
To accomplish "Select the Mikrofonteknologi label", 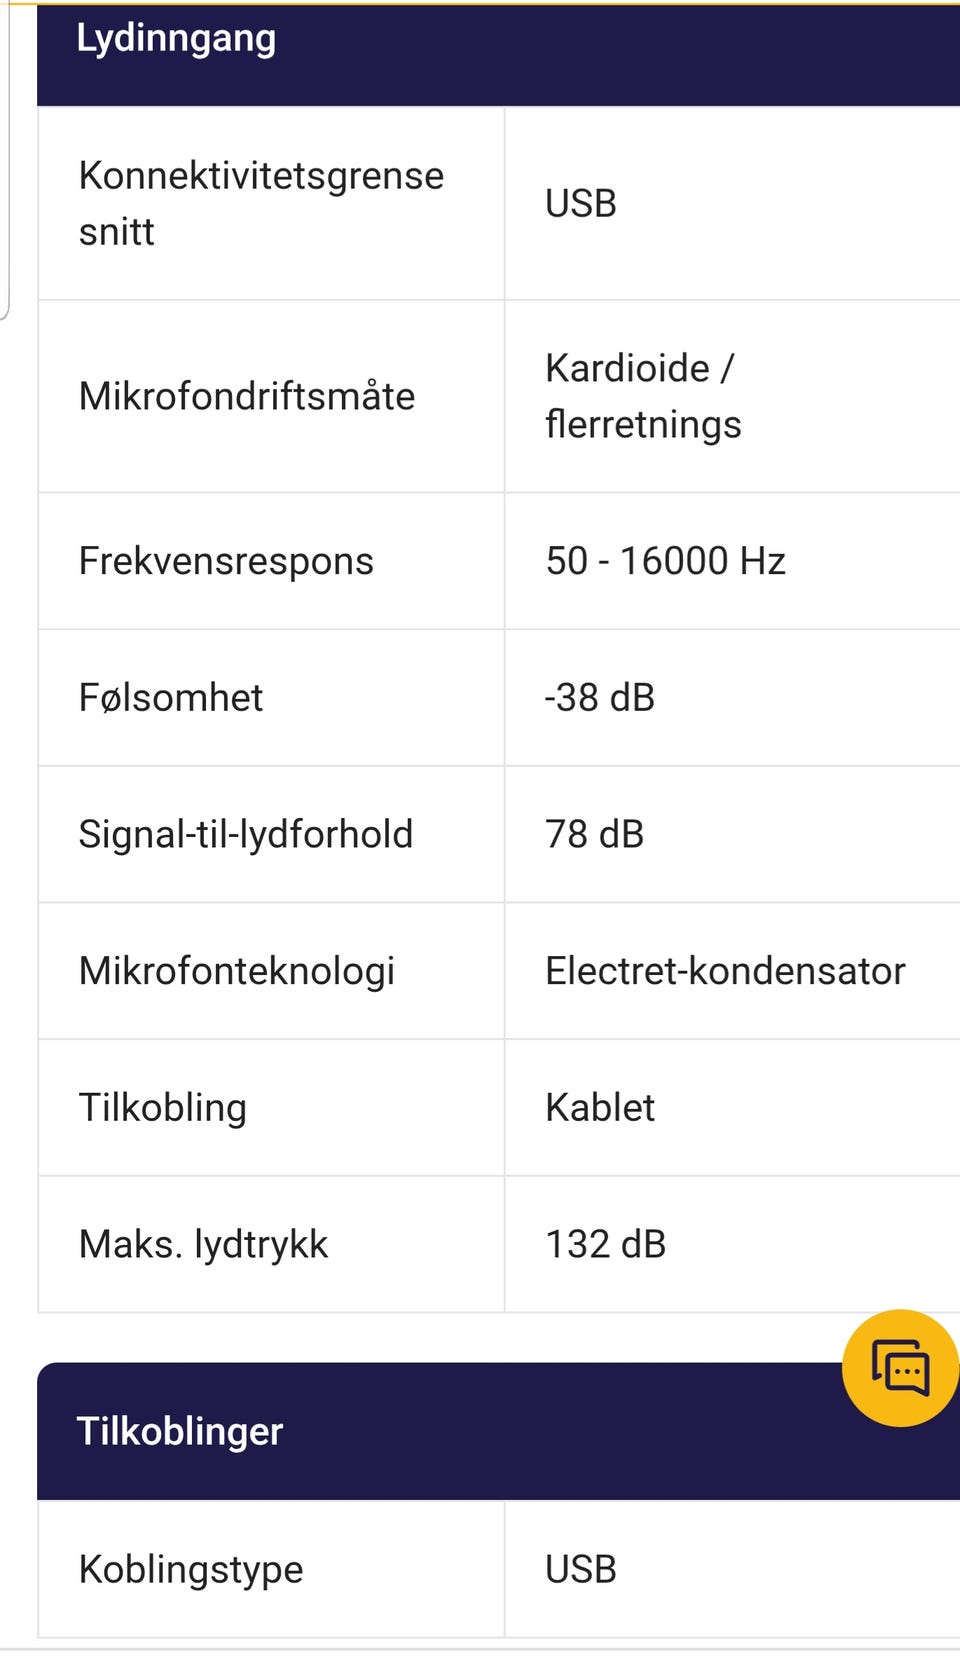I will [x=237, y=971].
